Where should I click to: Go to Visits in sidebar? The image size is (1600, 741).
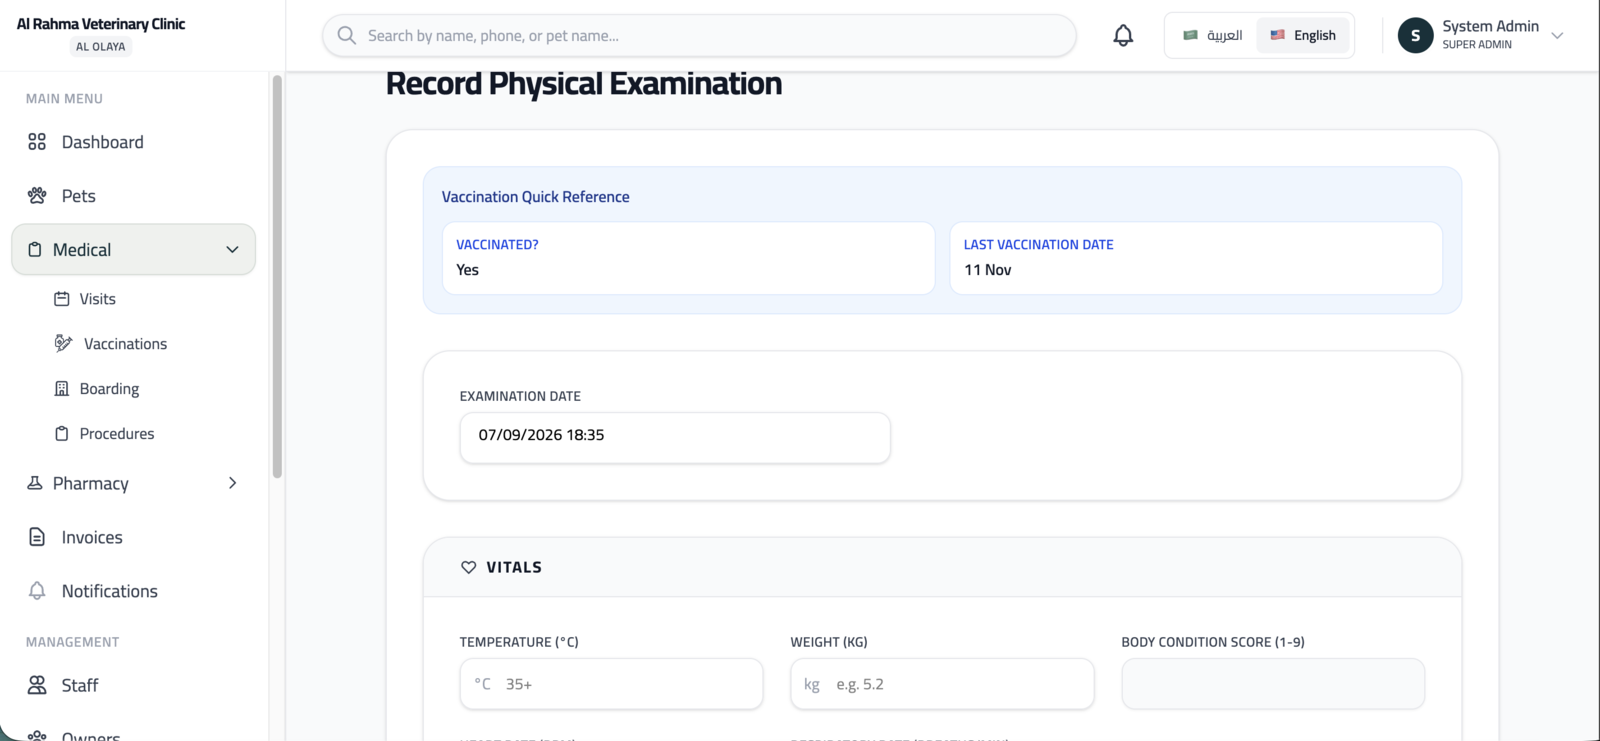coord(98,299)
